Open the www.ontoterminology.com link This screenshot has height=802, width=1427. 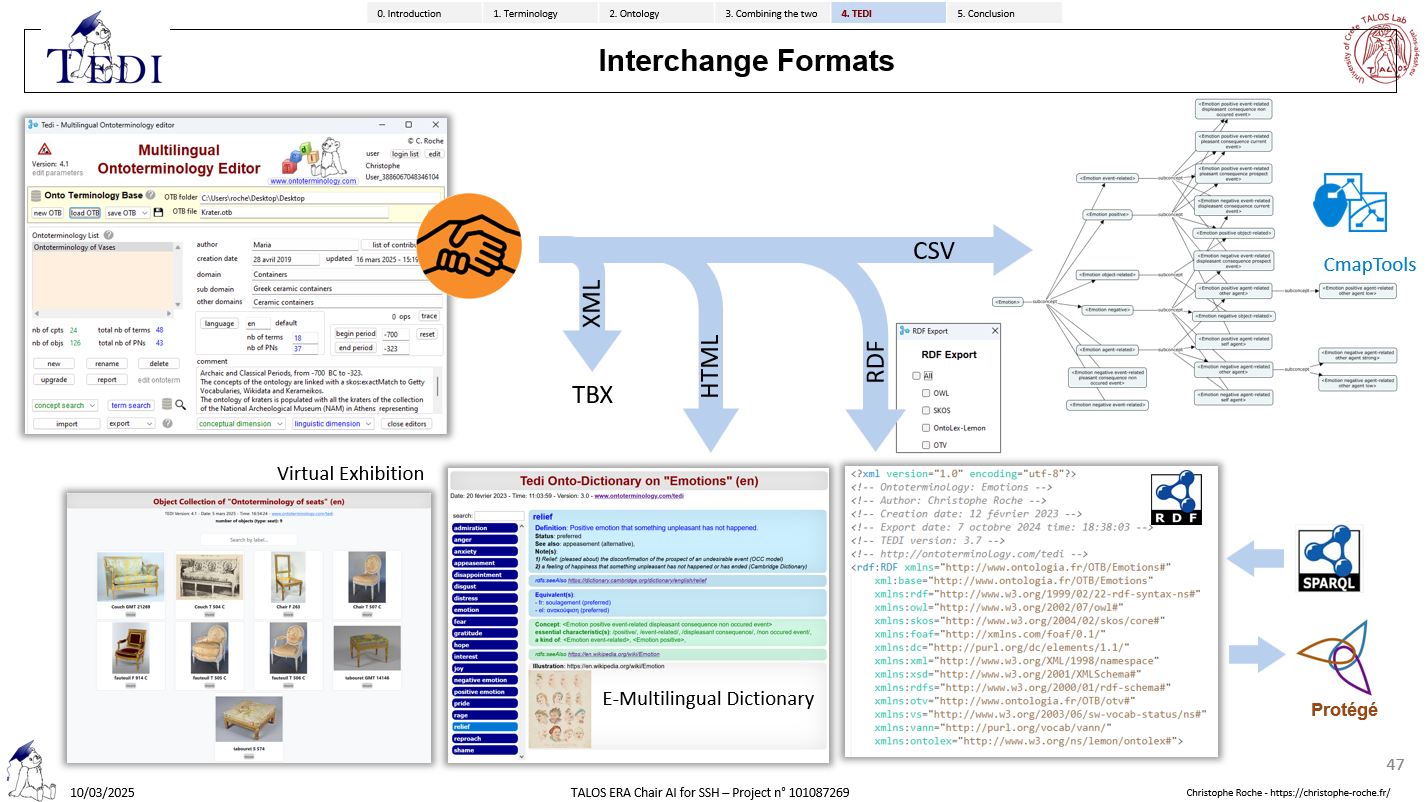point(313,181)
